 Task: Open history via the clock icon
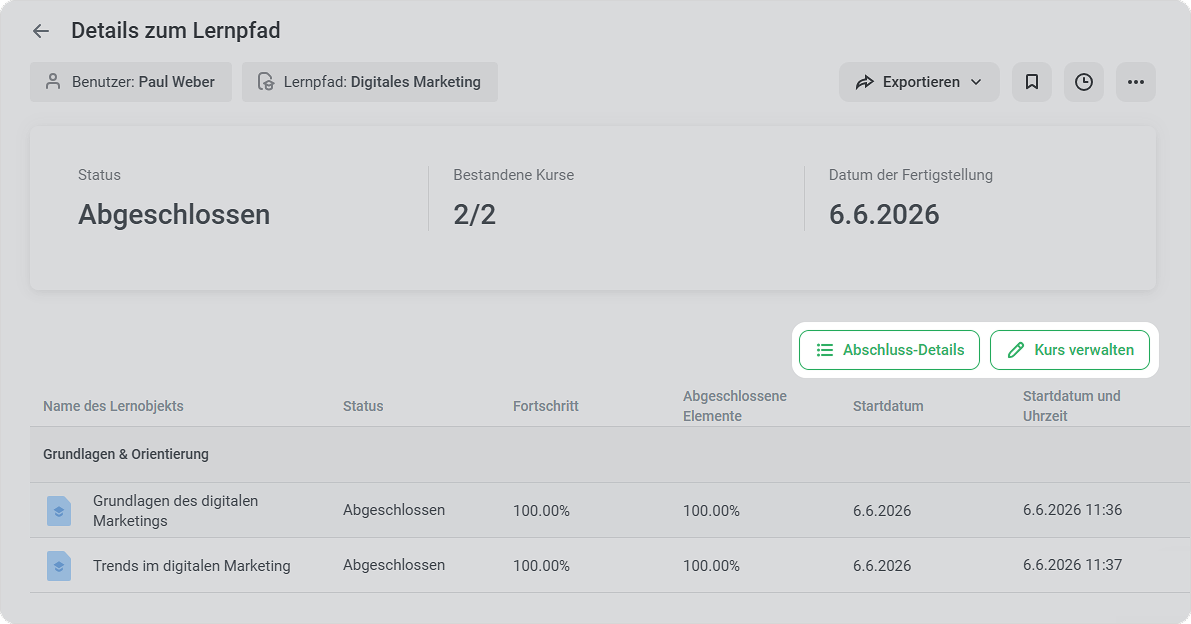pyautogui.click(x=1083, y=82)
